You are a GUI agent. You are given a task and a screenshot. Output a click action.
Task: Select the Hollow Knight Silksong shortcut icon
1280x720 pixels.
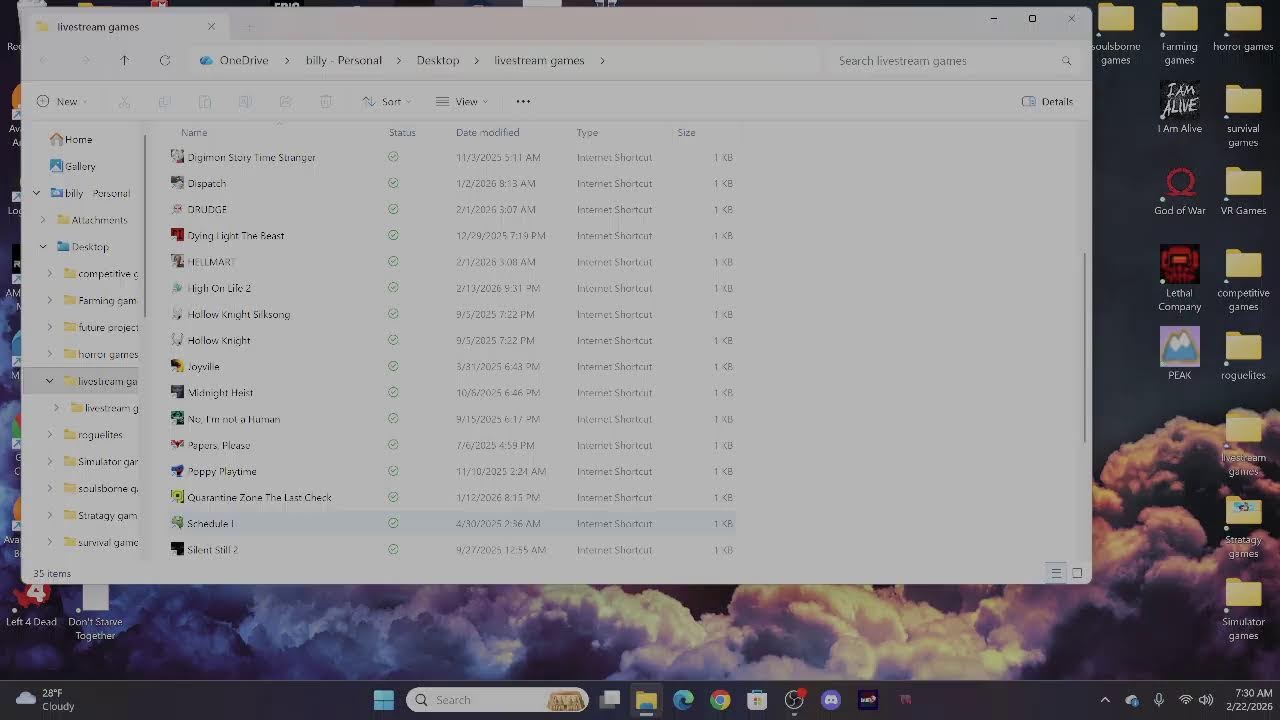pos(177,314)
